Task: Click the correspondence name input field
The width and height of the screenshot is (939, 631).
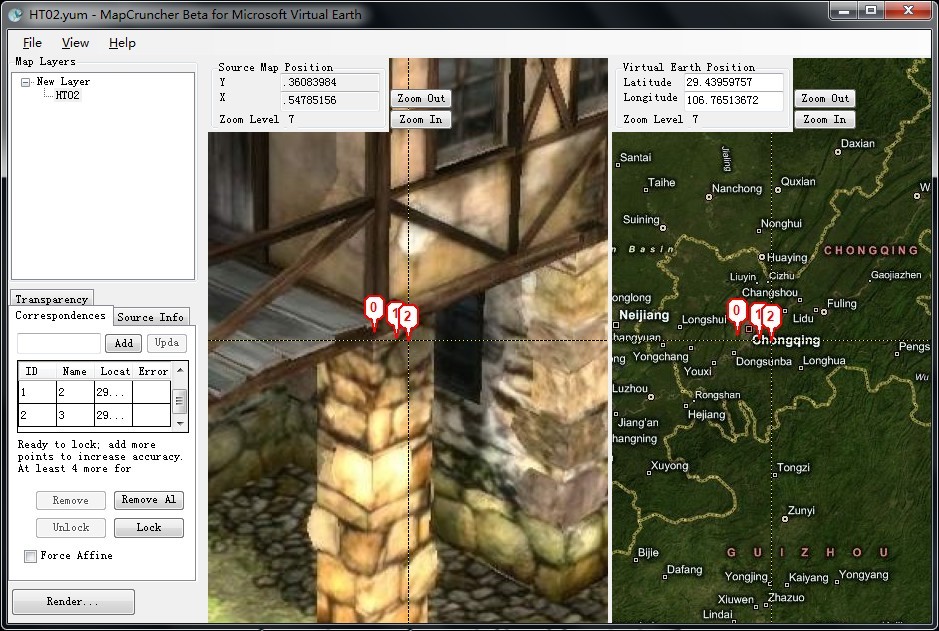Action: pos(59,343)
